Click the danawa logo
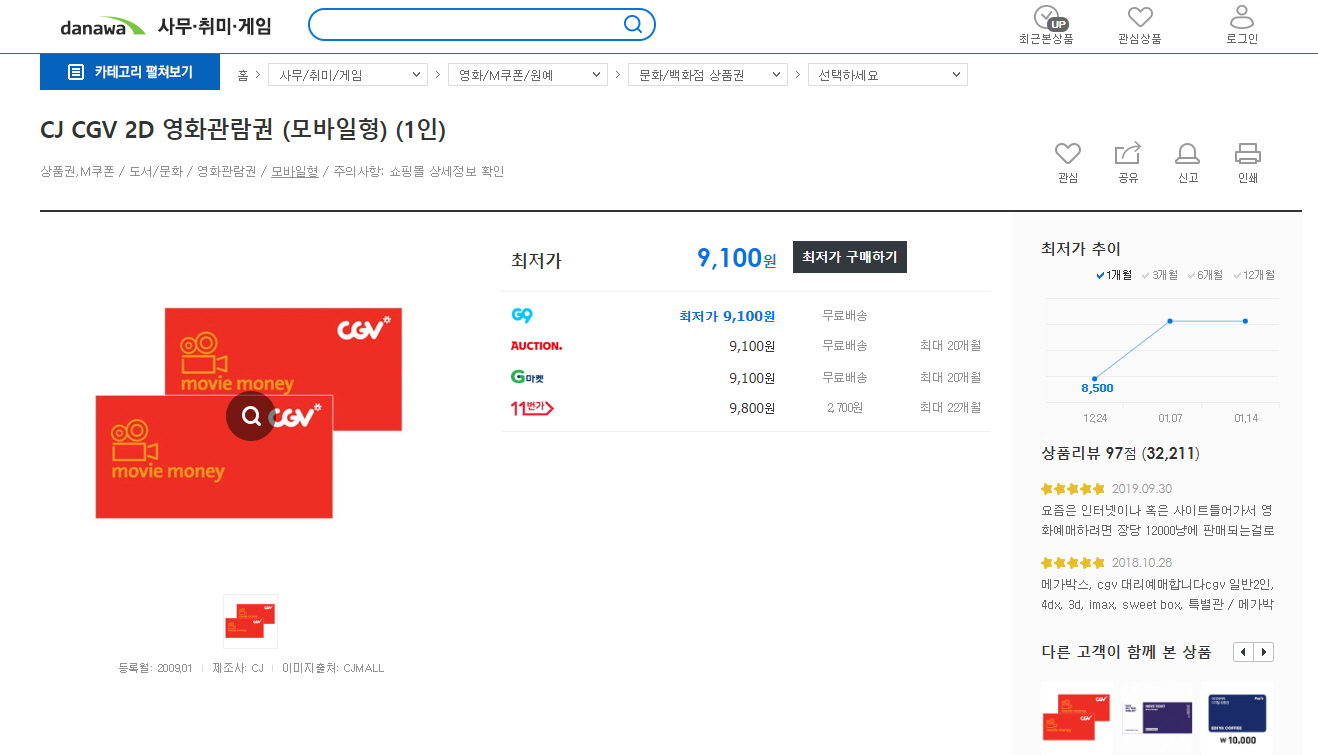1318x755 pixels. [x=102, y=26]
